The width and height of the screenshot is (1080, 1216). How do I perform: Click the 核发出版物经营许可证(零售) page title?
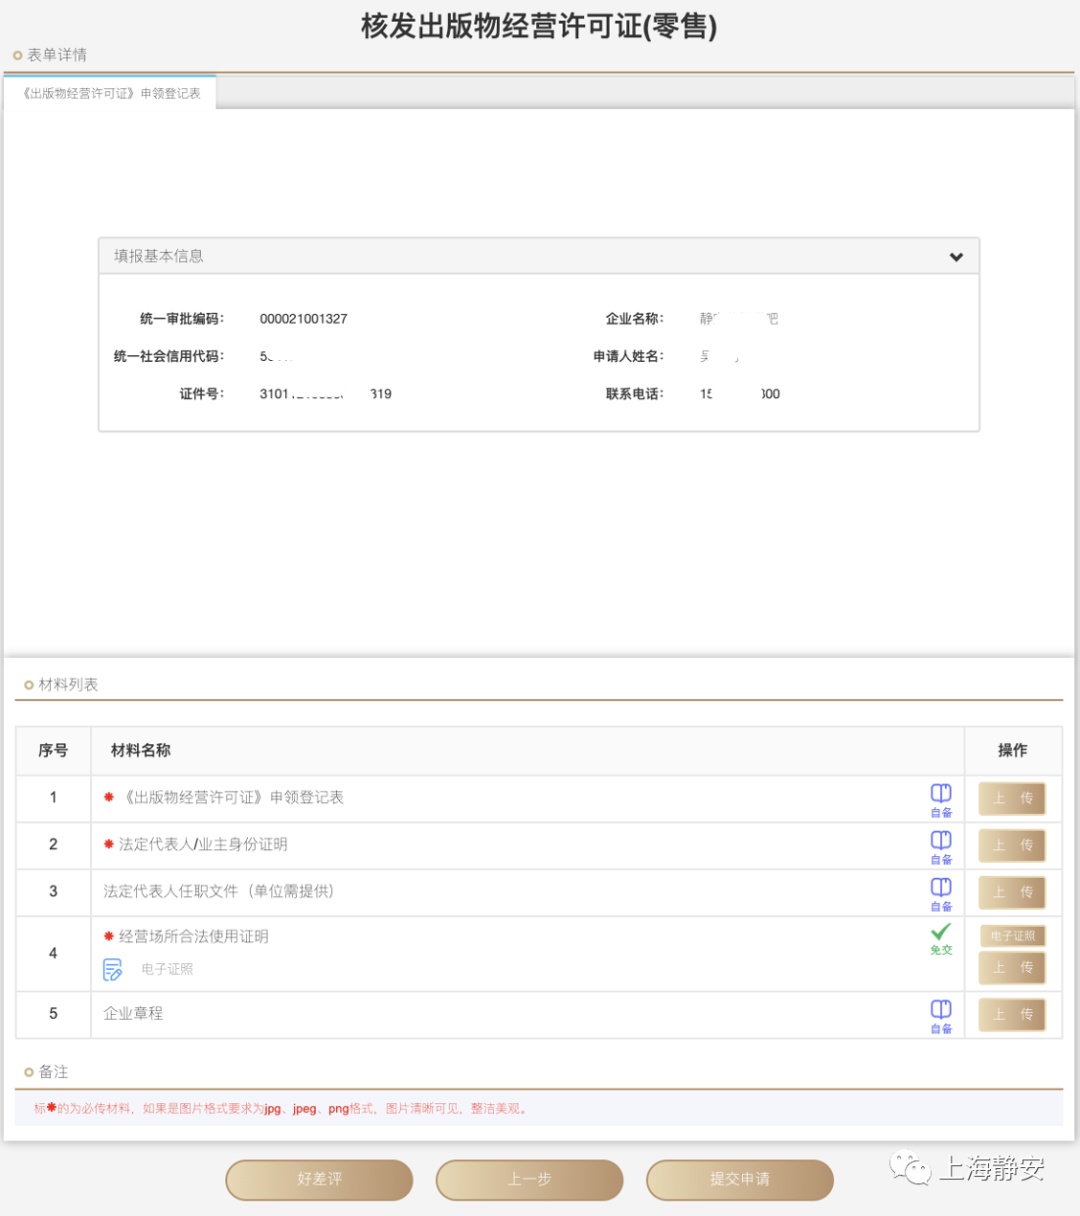[x=539, y=26]
